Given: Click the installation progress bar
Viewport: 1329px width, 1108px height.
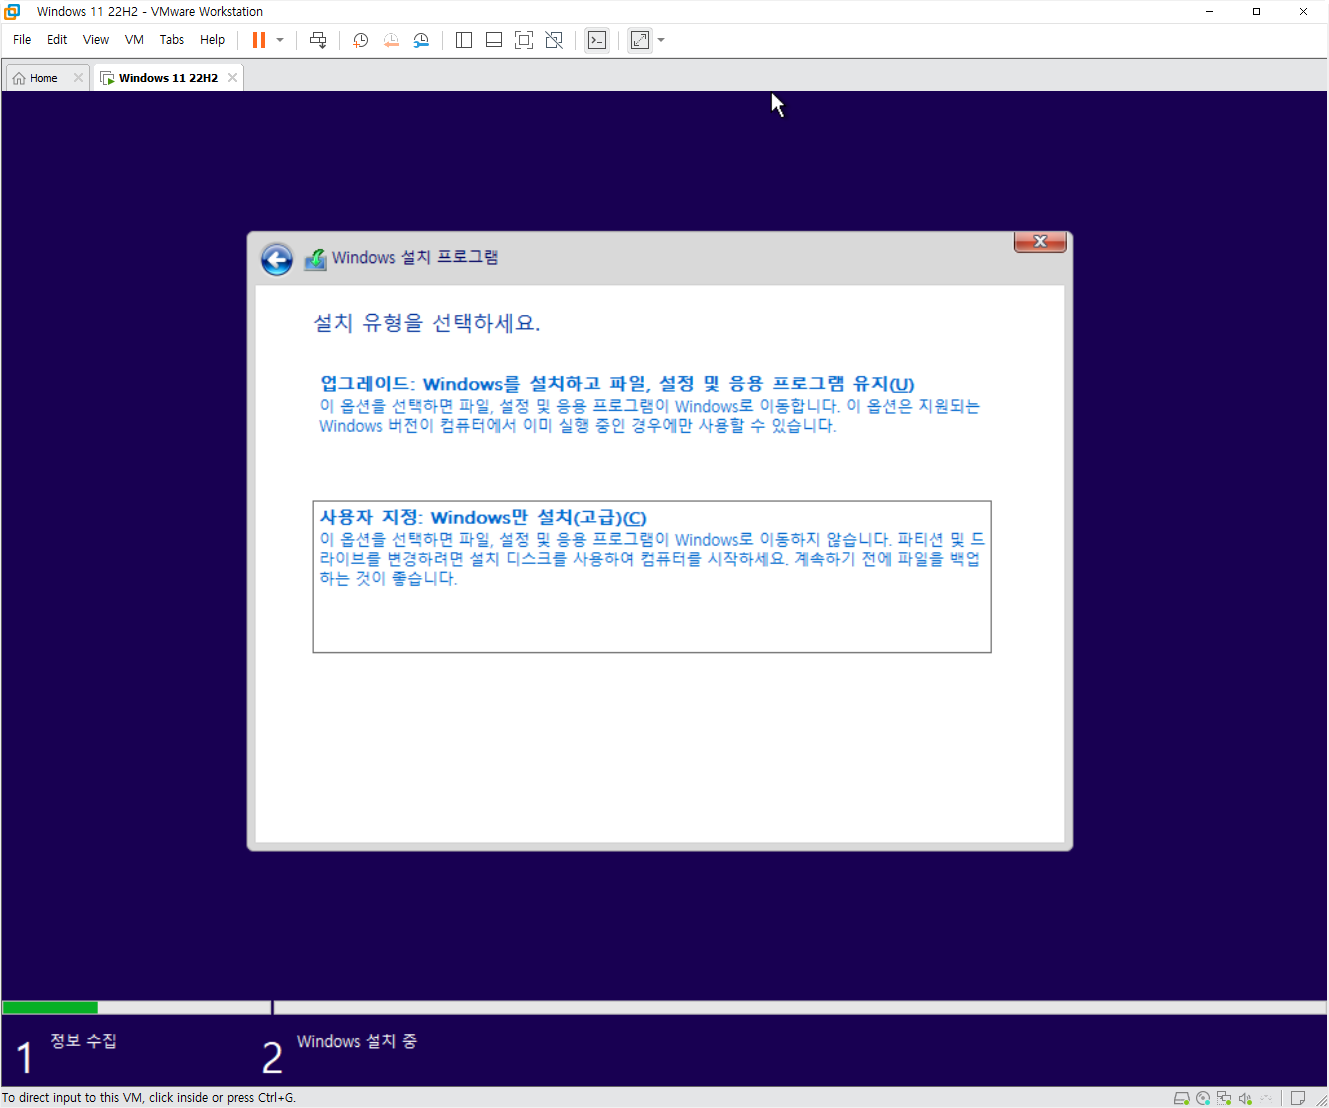Looking at the screenshot, I should 664,1008.
